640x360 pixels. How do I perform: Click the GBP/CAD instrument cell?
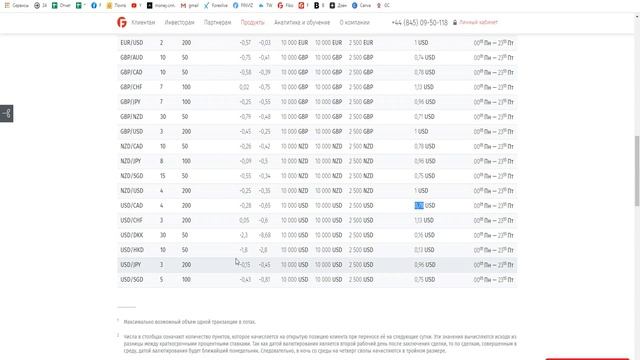coord(131,72)
